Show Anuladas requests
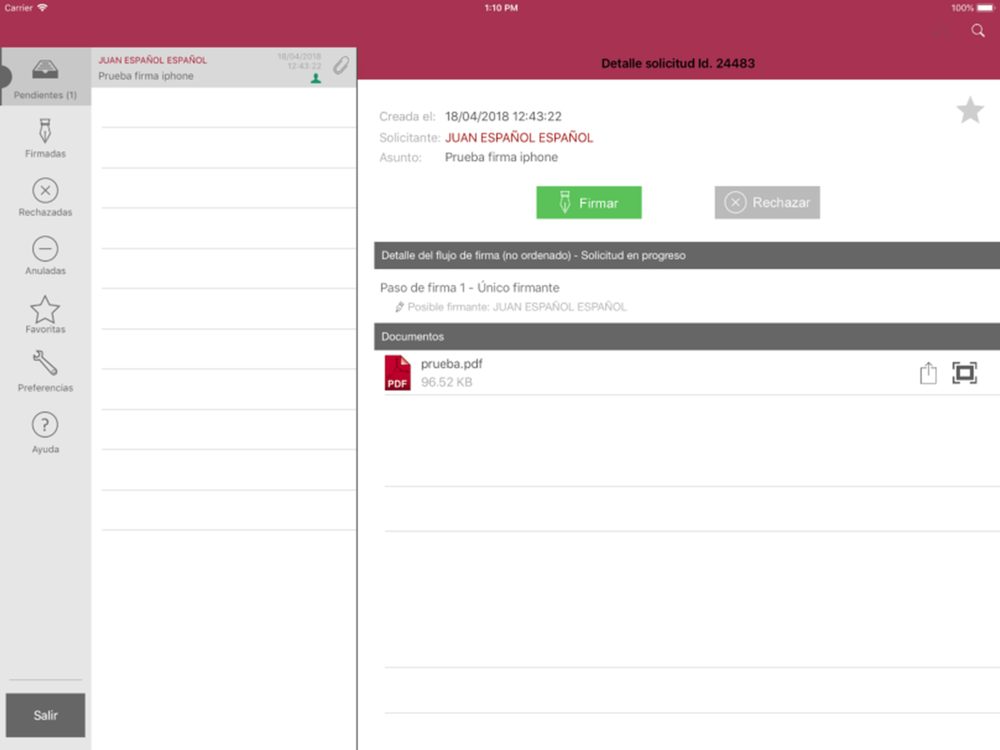The image size is (1000, 750). [x=45, y=256]
